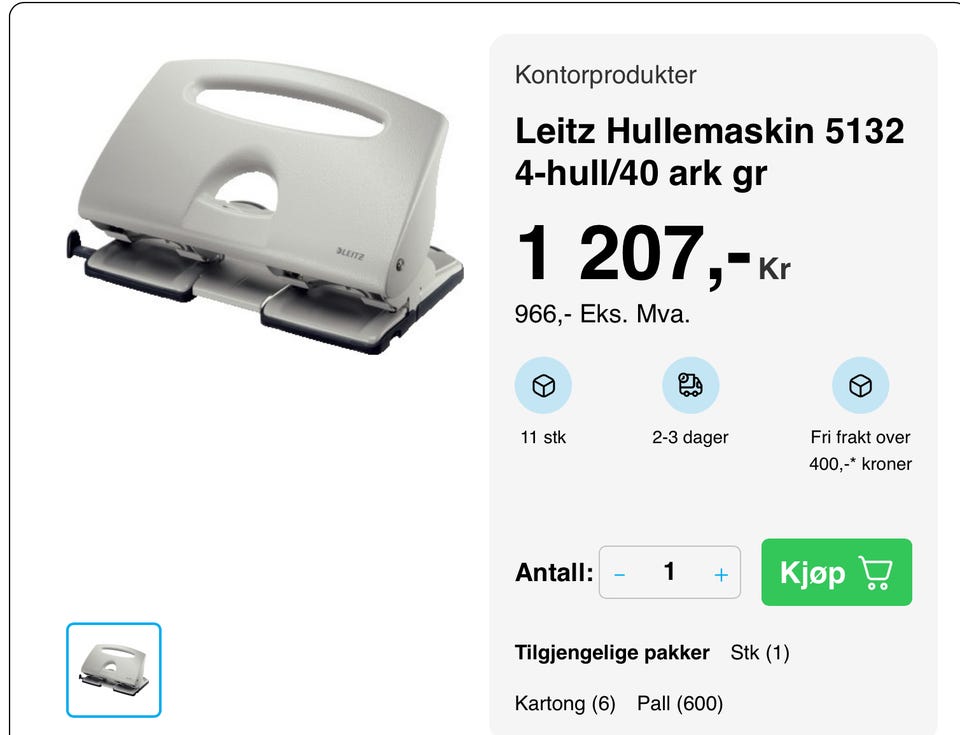Click the quantity input field showing 1
The width and height of the screenshot is (960, 735).
[669, 572]
